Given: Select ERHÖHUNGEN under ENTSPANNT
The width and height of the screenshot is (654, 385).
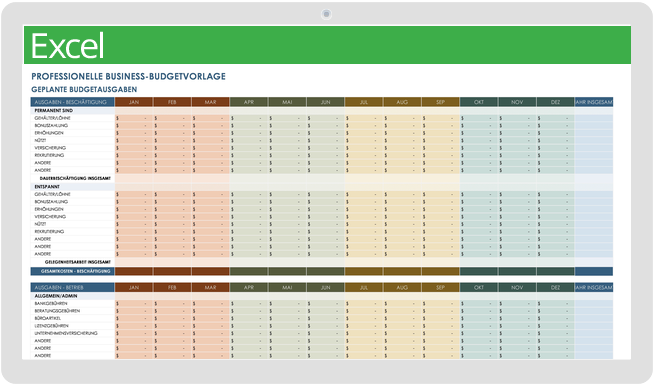Looking at the screenshot, I should (49, 209).
